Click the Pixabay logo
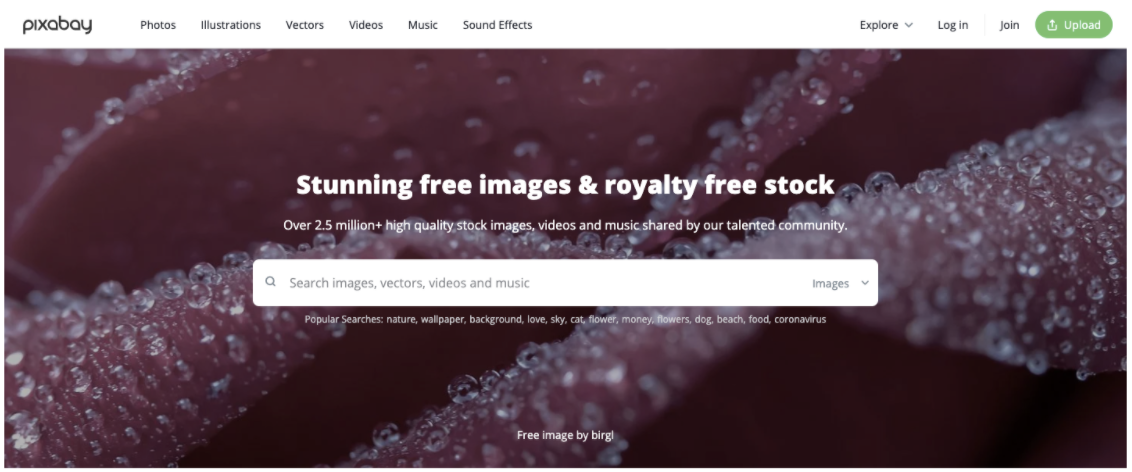 coord(57,25)
